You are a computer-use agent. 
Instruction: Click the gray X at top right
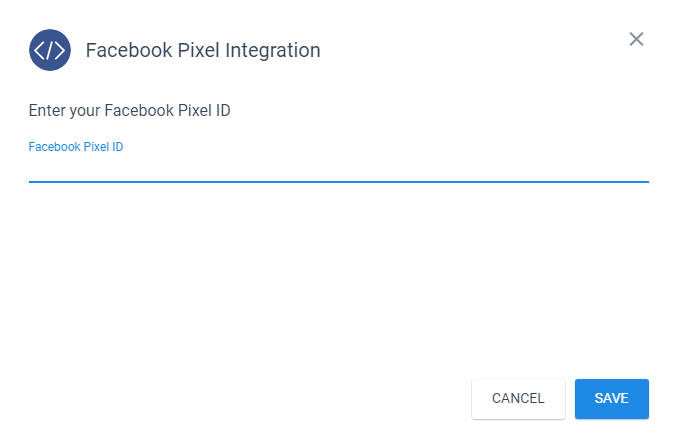pyautogui.click(x=636, y=39)
